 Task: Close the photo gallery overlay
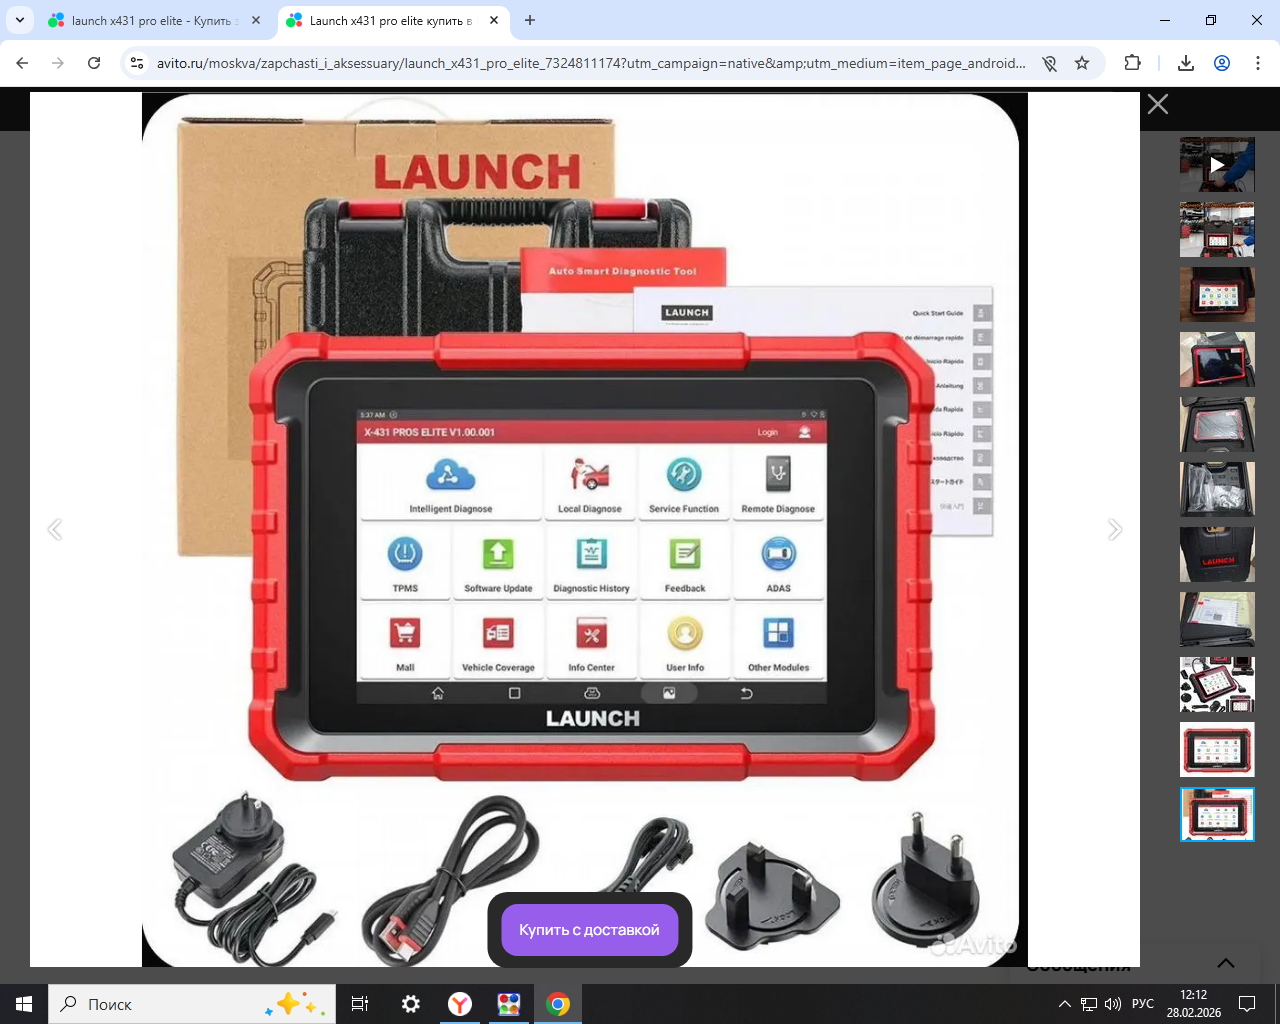pyautogui.click(x=1158, y=104)
